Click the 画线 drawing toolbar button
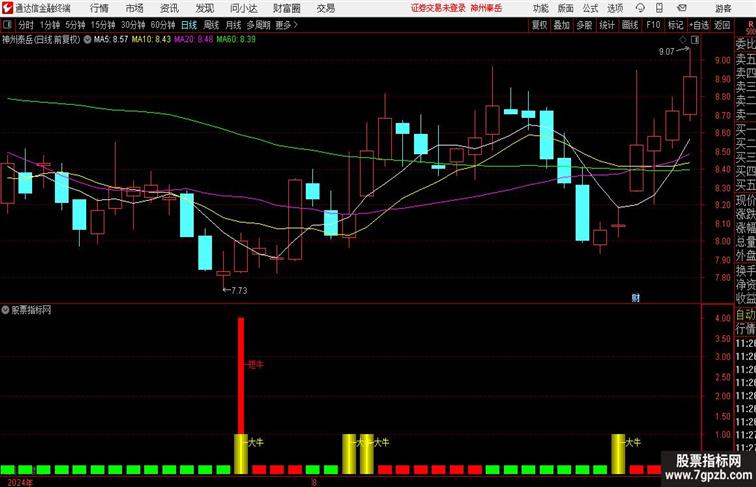Viewport: 756px width, 487px height. click(630, 25)
